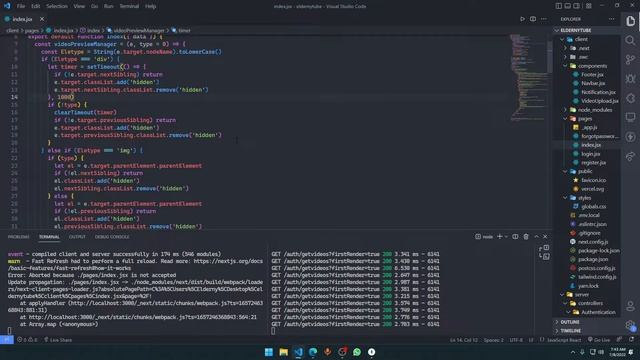Select the second terminal in the terminal list
Image resolution: width=640 pixels, height=360 pixels.
(543, 256)
